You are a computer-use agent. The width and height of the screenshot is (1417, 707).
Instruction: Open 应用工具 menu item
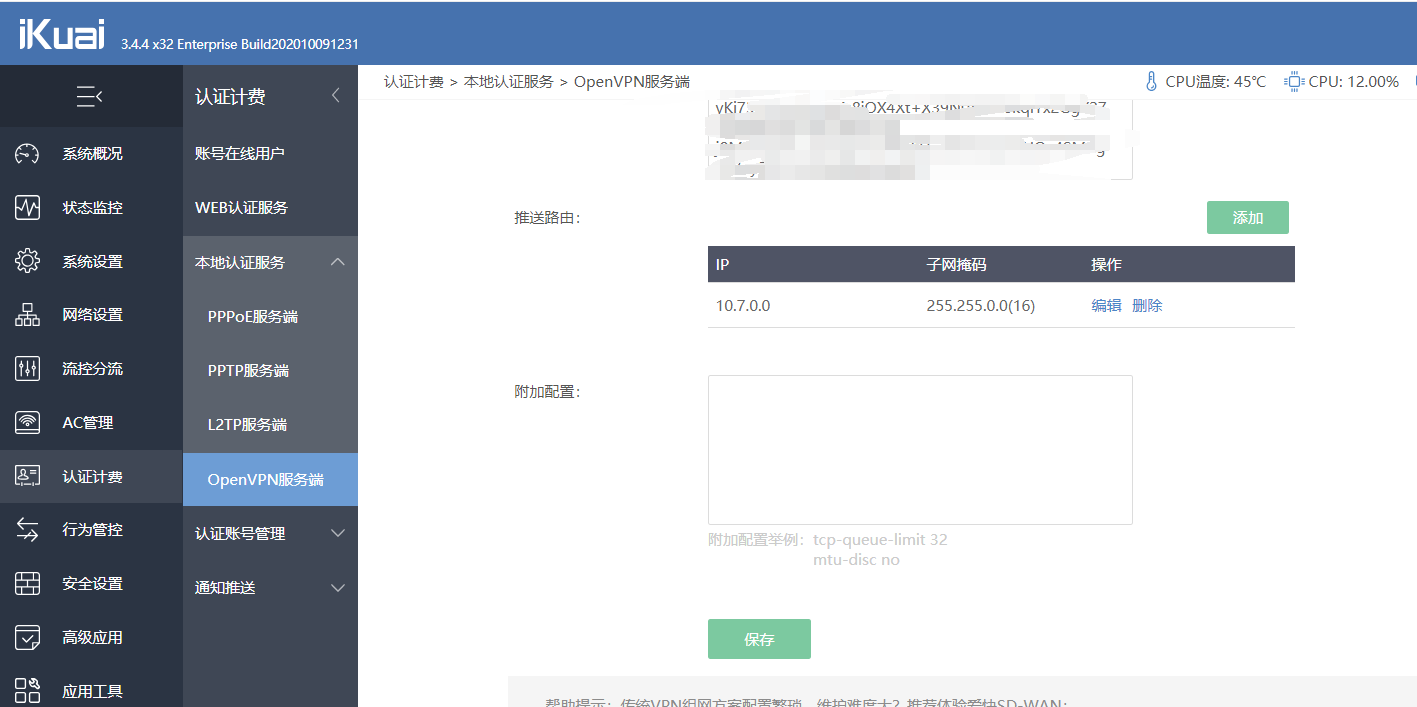(x=91, y=691)
